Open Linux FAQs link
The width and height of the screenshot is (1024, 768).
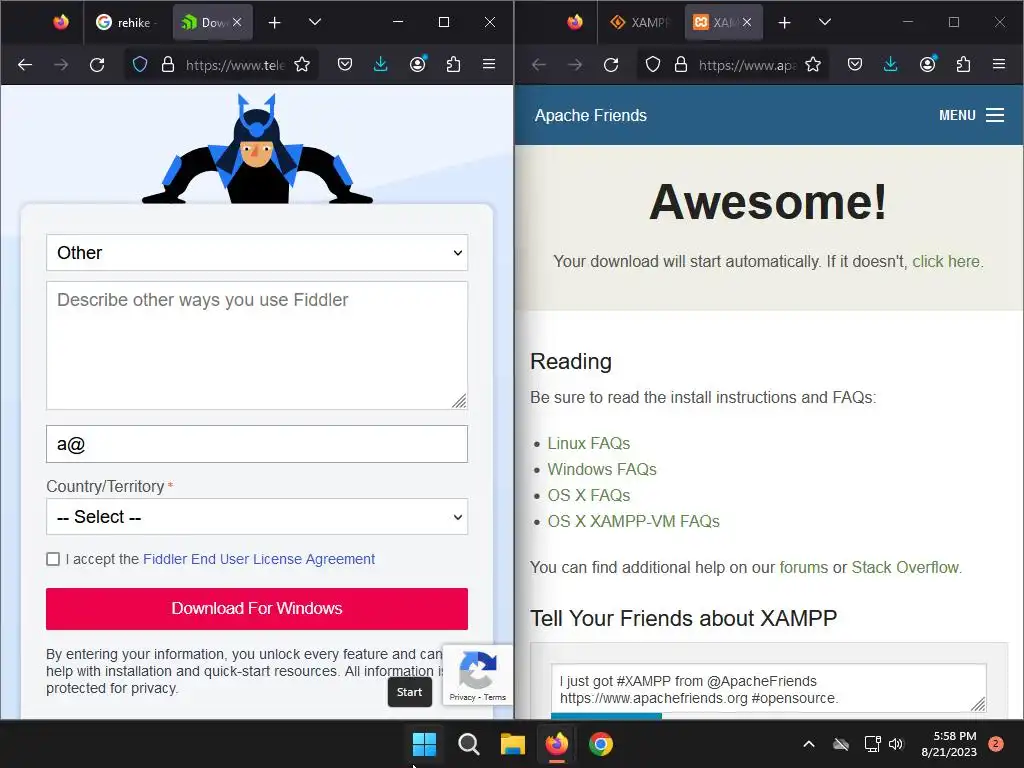[x=588, y=443]
